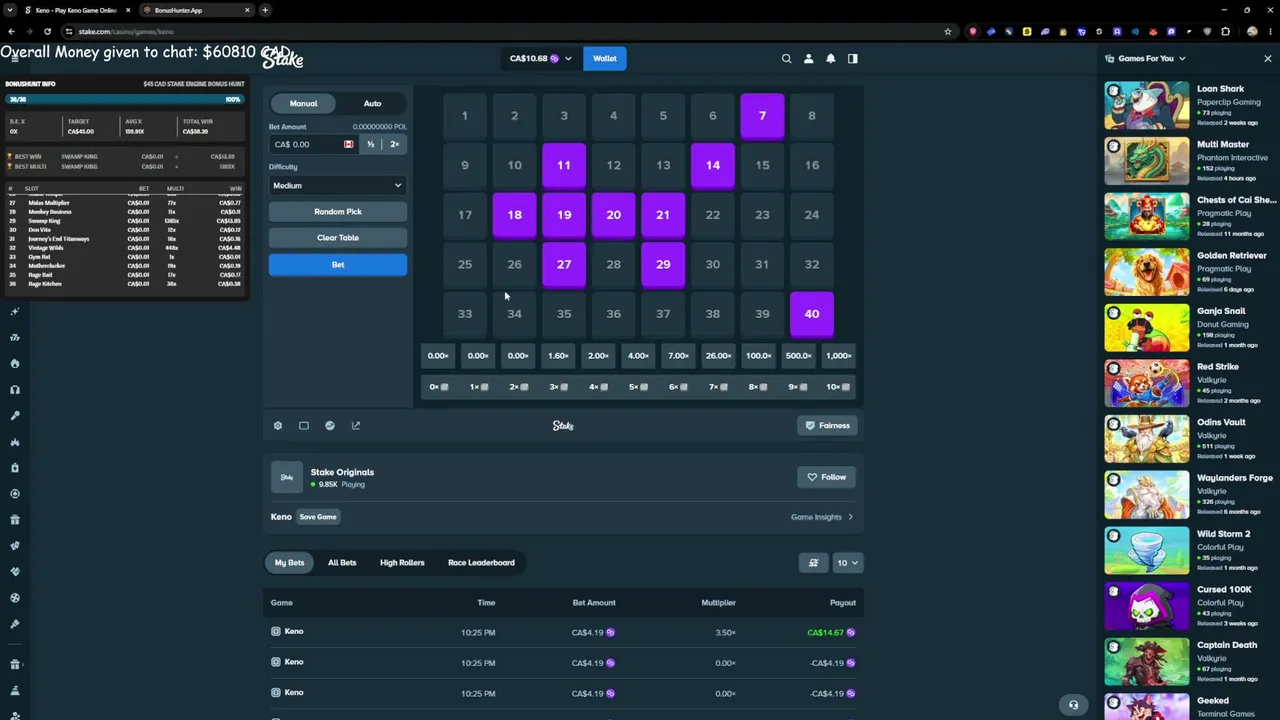This screenshot has height=720, width=1280.
Task: Open browser Extensions puzzle icon
Action: (x=1225, y=32)
